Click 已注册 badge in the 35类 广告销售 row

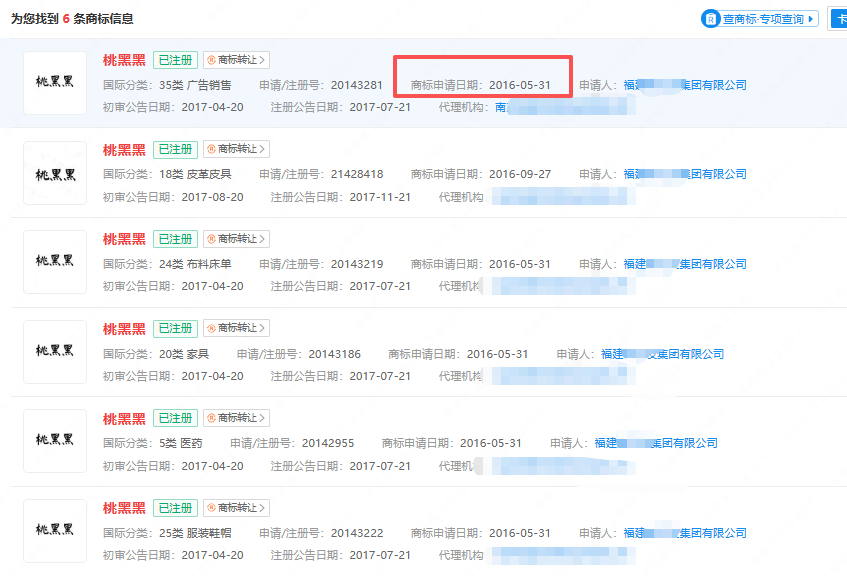175,60
